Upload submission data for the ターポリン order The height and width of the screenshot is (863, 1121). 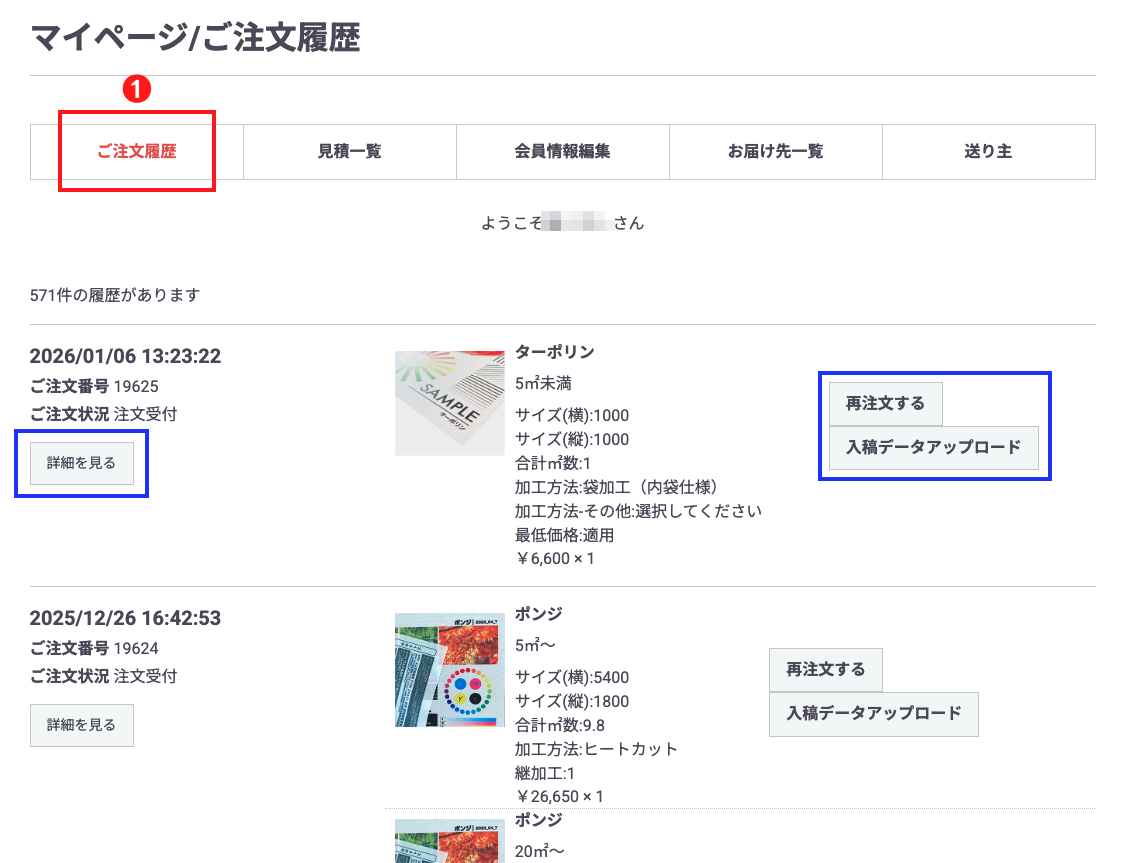click(x=933, y=448)
